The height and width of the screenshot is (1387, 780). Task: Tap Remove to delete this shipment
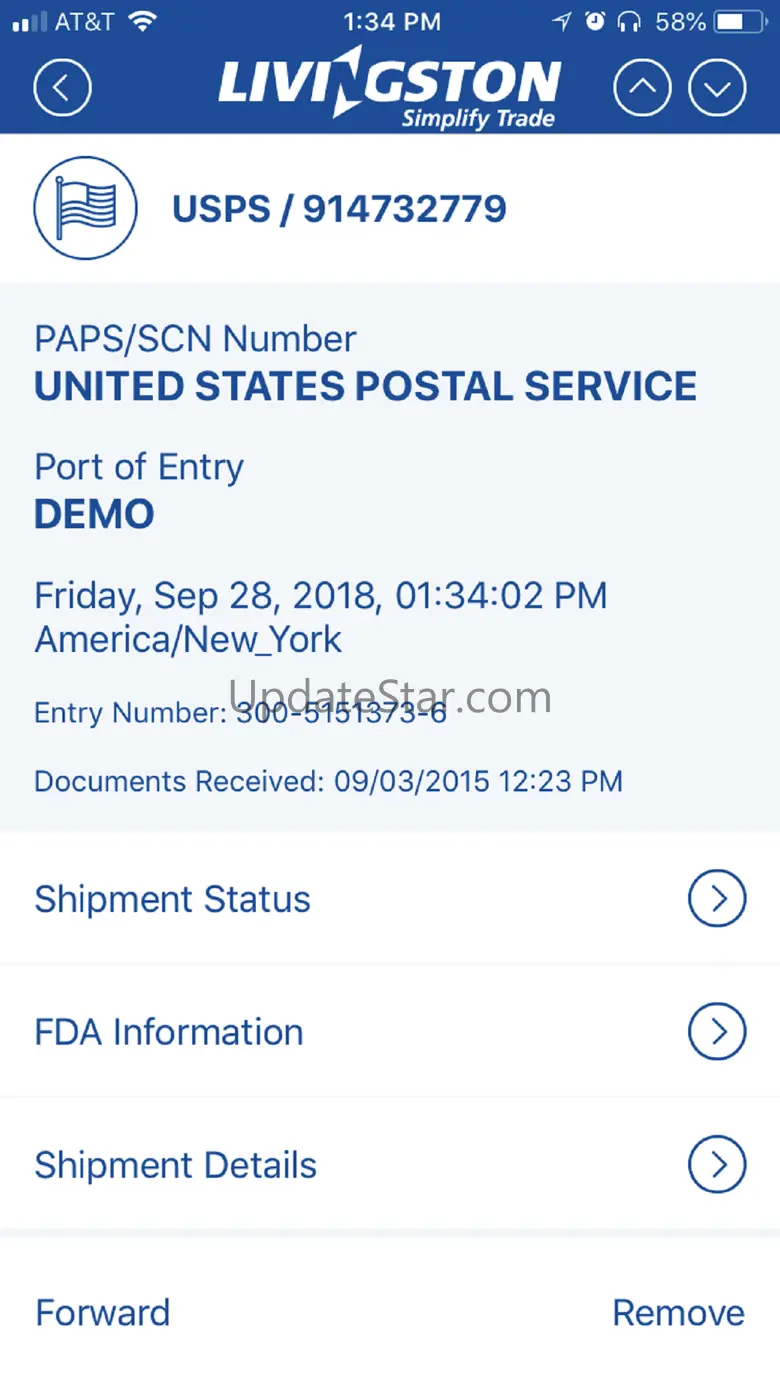(678, 1312)
